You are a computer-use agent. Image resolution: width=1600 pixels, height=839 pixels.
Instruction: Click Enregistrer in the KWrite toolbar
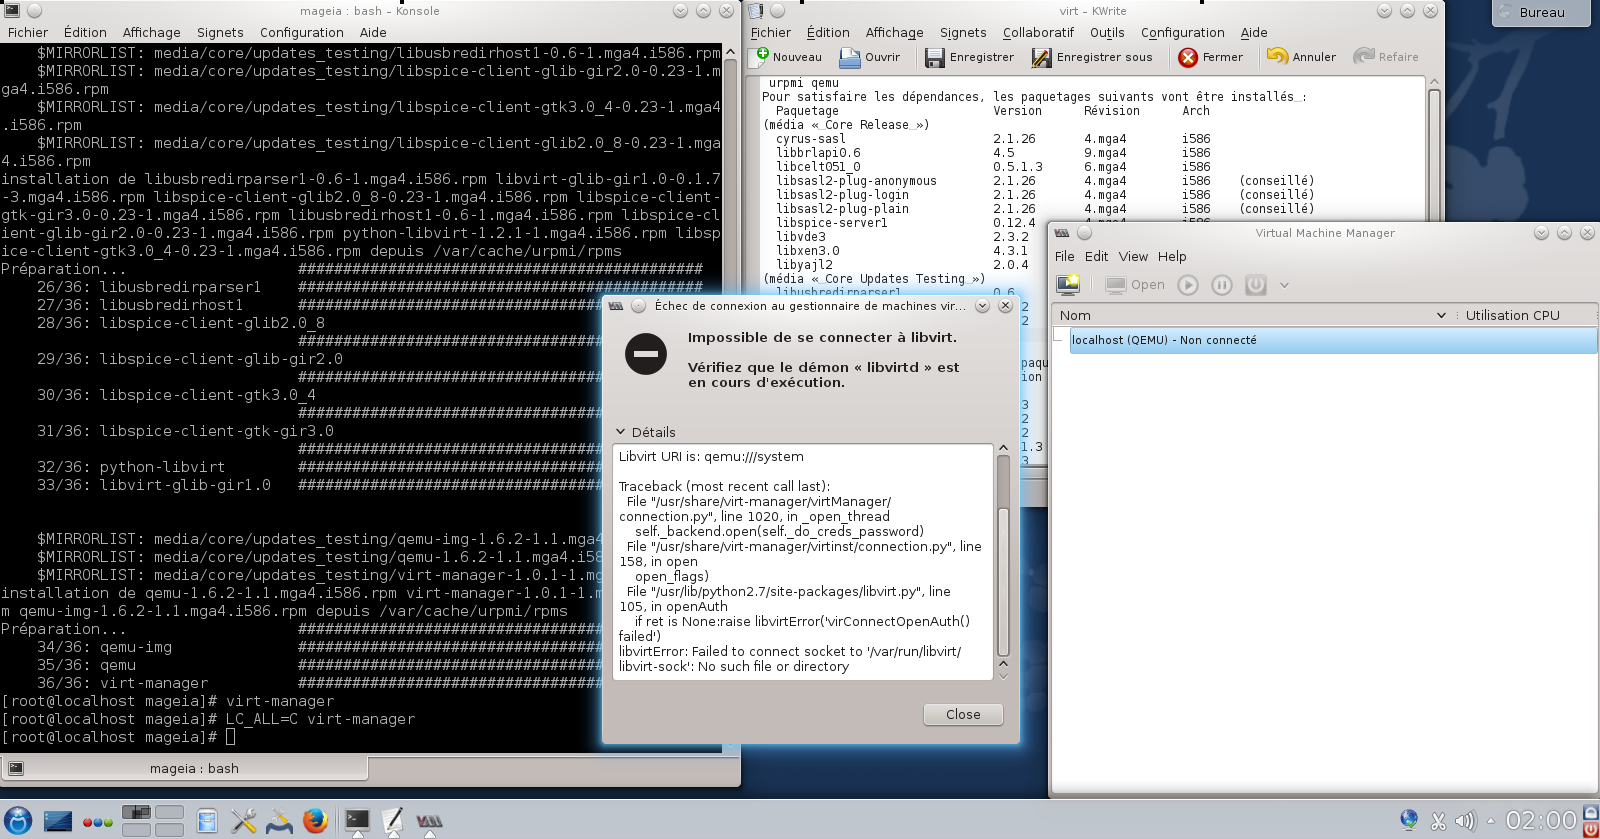(969, 57)
